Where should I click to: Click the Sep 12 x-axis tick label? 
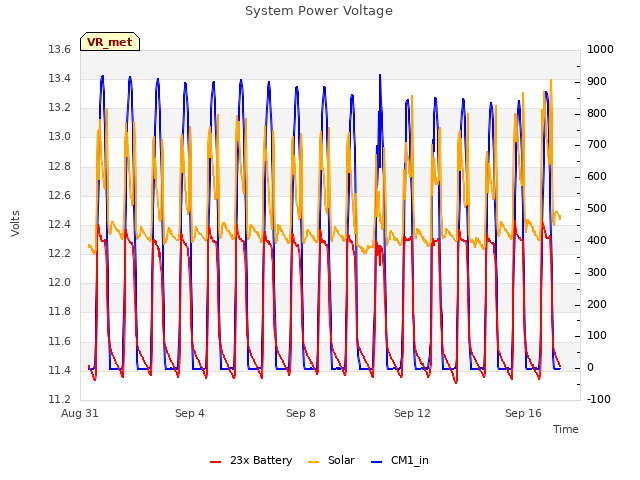coord(412,413)
